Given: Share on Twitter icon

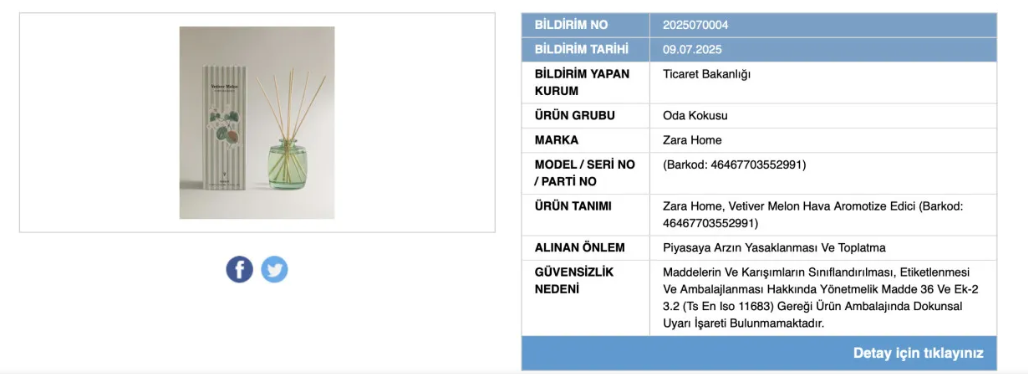Looking at the screenshot, I should [x=274, y=270].
